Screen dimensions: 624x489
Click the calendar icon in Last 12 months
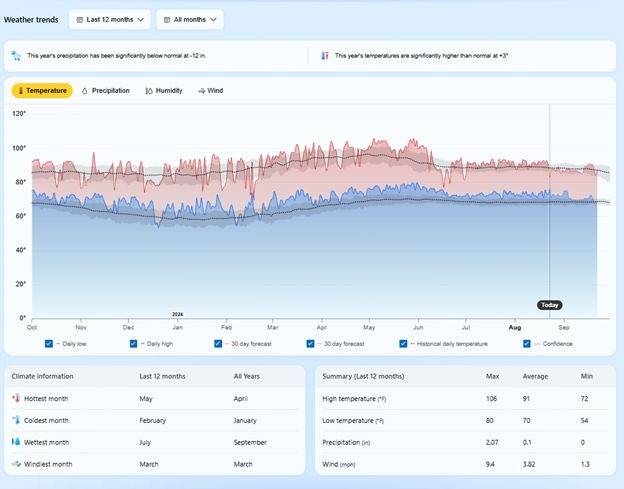[x=80, y=19]
